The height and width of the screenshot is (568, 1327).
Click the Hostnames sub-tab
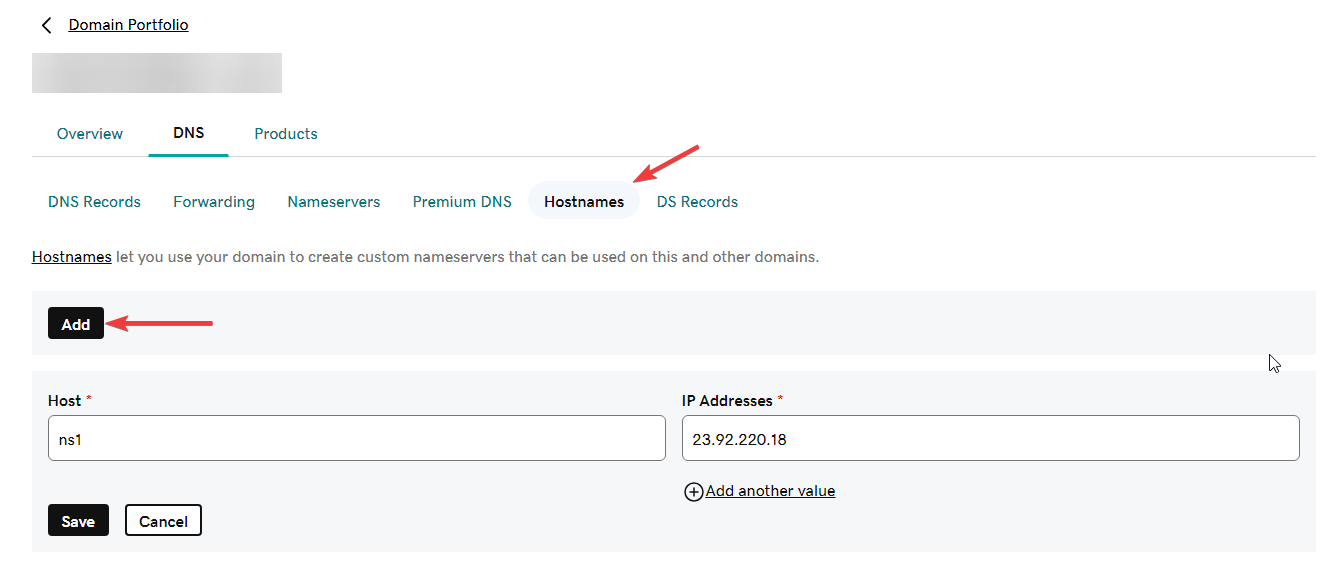584,202
